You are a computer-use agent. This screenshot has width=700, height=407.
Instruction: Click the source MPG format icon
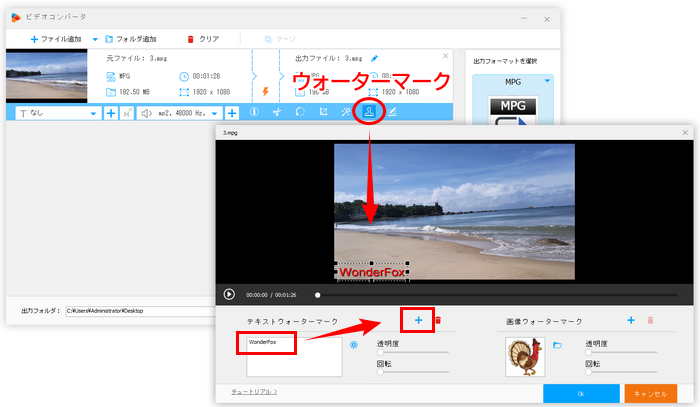pyautogui.click(x=111, y=76)
